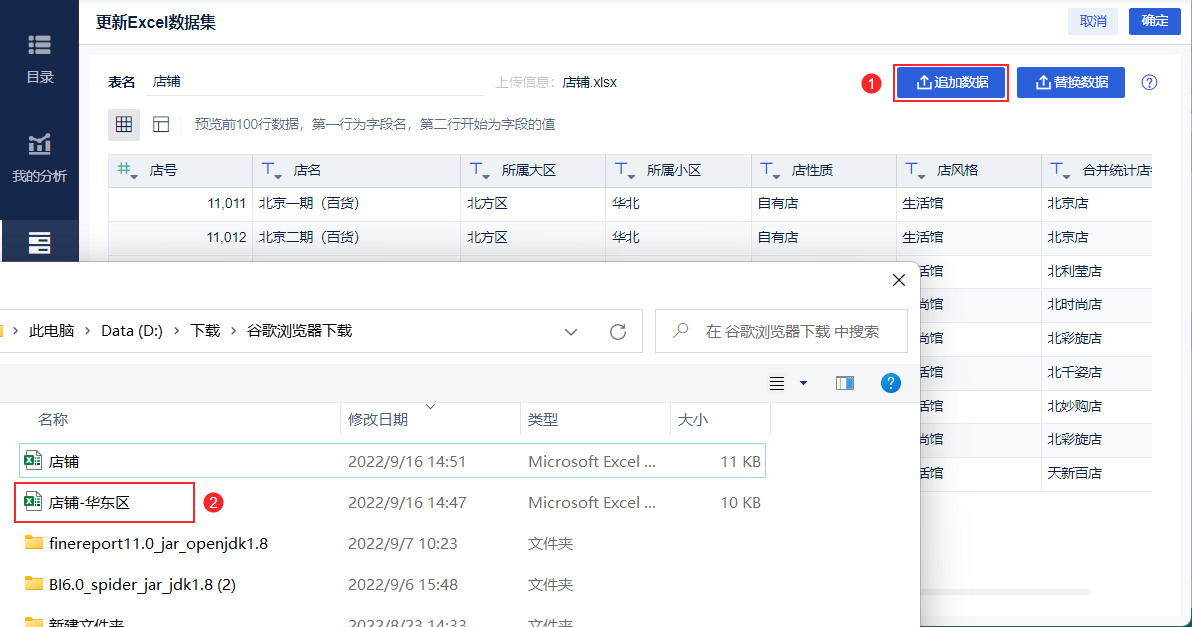Open the 合并统计店 field type dropdown
1192x627 pixels.
[x=1060, y=170]
